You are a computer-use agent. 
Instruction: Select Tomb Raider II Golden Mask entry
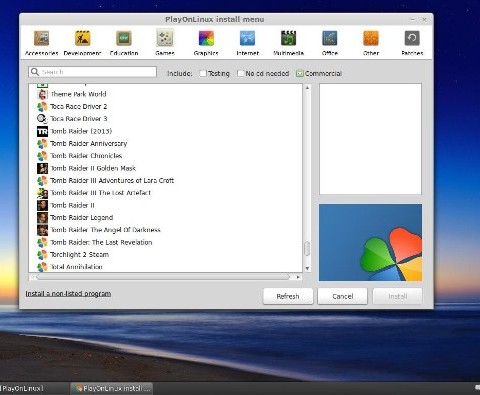coord(93,168)
